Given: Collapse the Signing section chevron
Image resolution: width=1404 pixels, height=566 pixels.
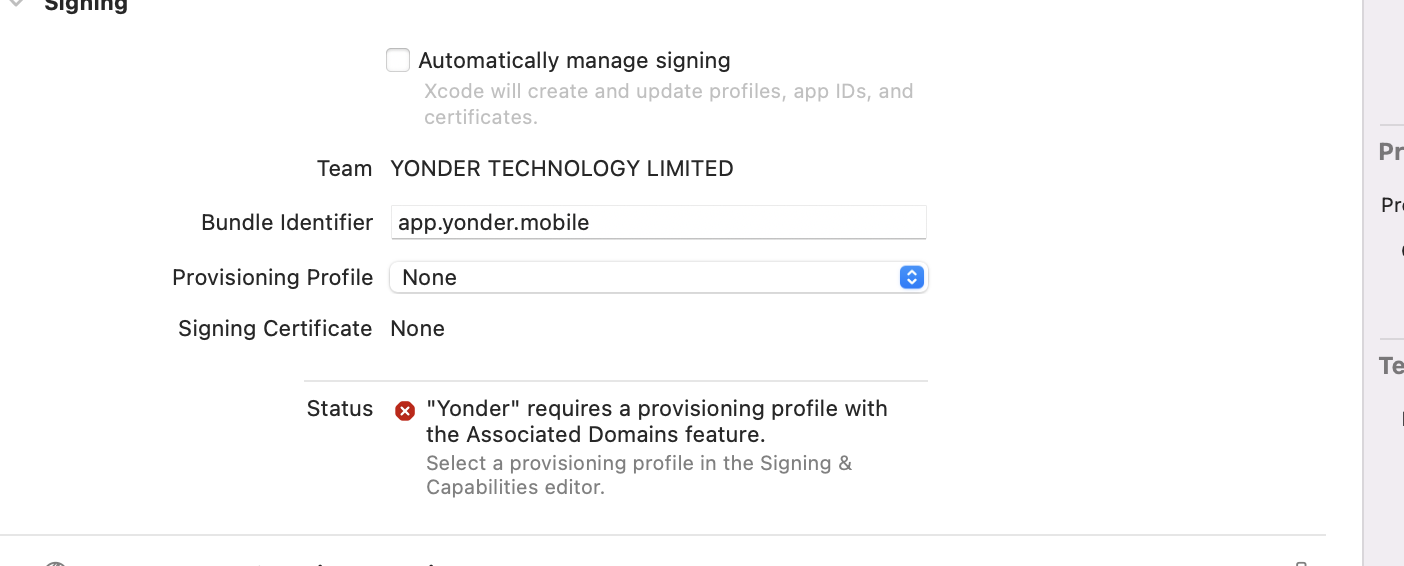Looking at the screenshot, I should 16,4.
